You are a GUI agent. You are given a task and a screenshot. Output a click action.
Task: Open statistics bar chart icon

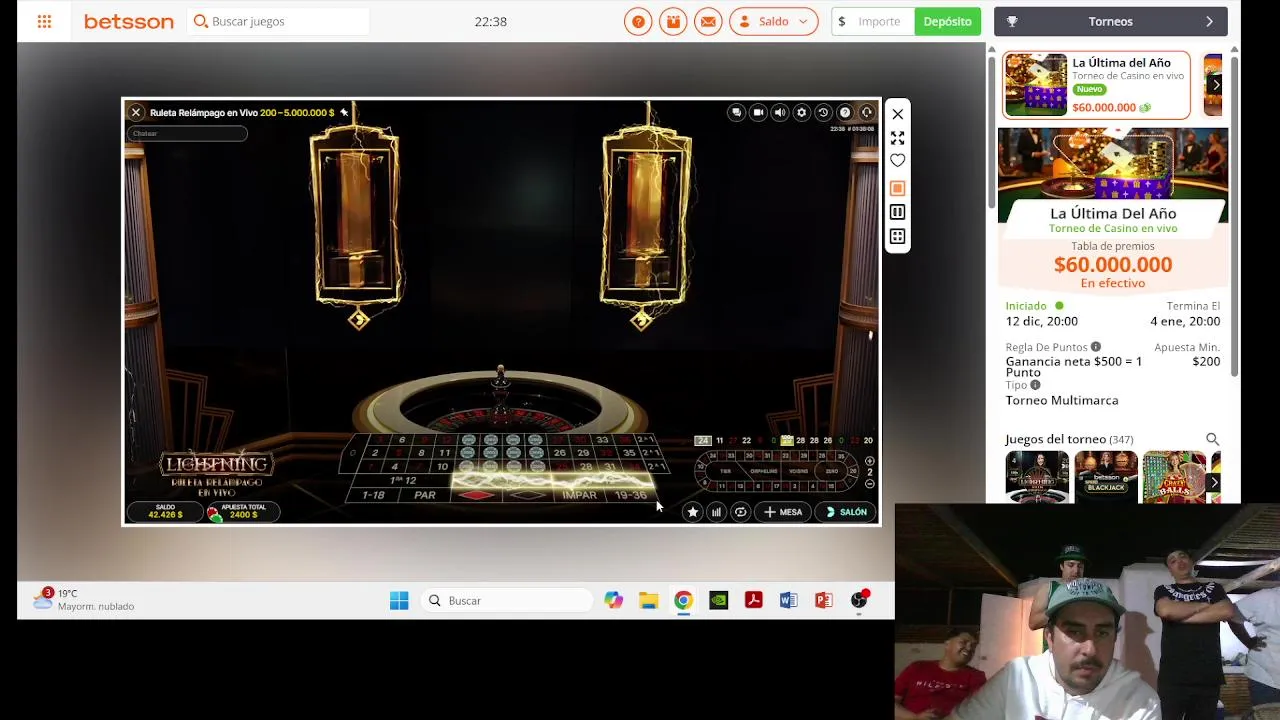point(716,512)
